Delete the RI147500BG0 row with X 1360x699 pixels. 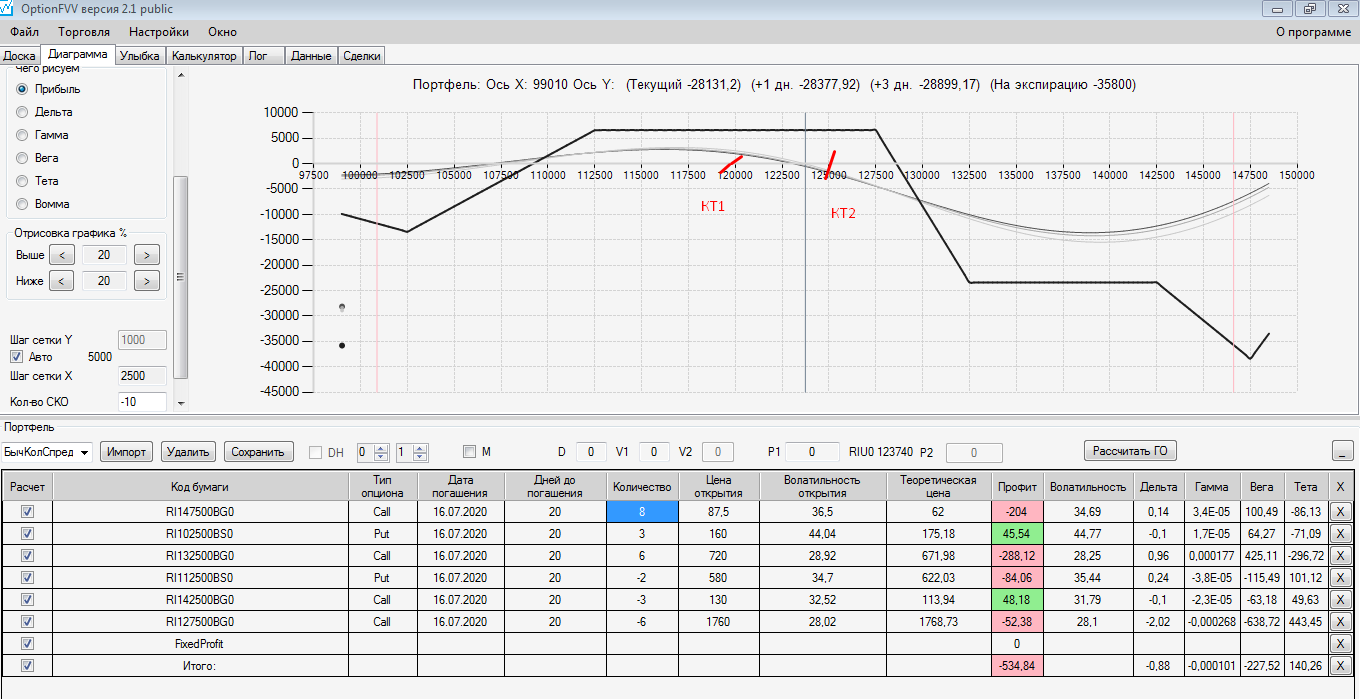pyautogui.click(x=1341, y=511)
